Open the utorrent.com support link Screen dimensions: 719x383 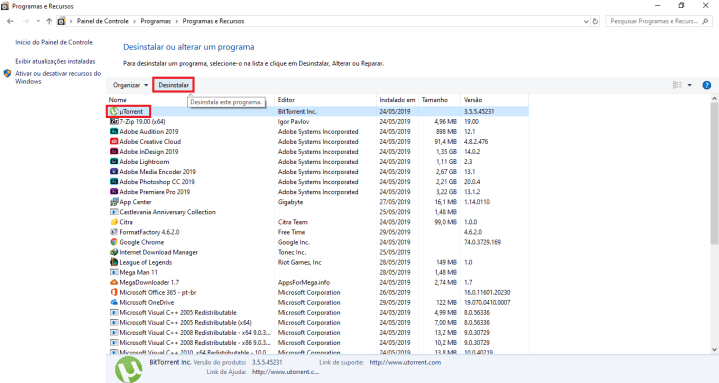tap(405, 362)
